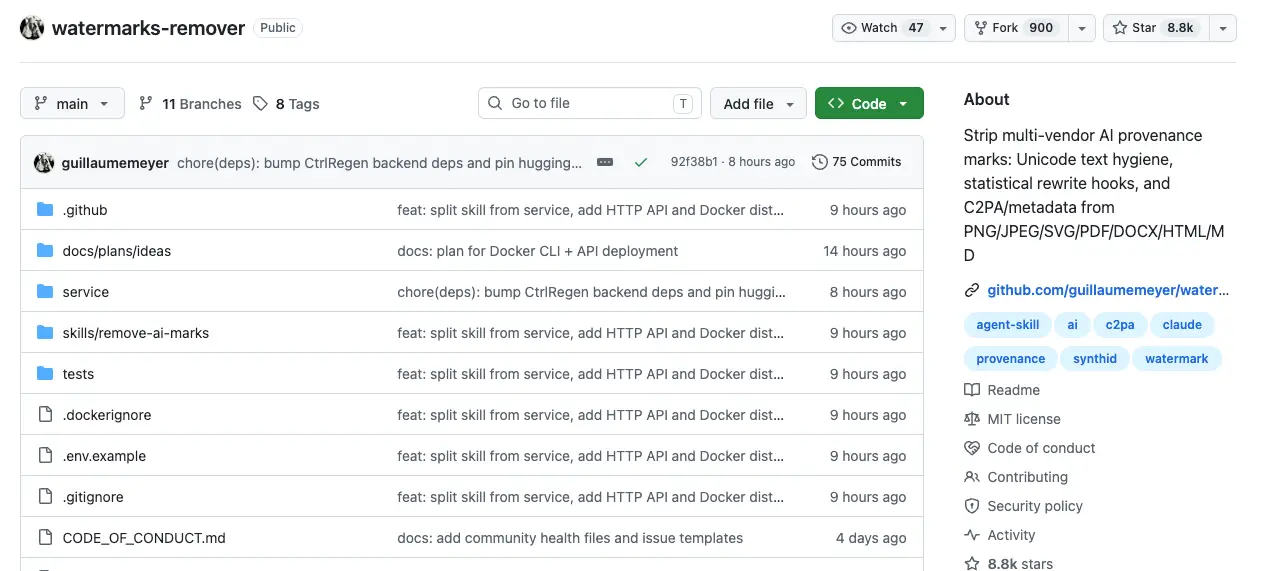This screenshot has width=1263, height=571.
Task: Show the green checkmark commit status details
Action: click(641, 162)
